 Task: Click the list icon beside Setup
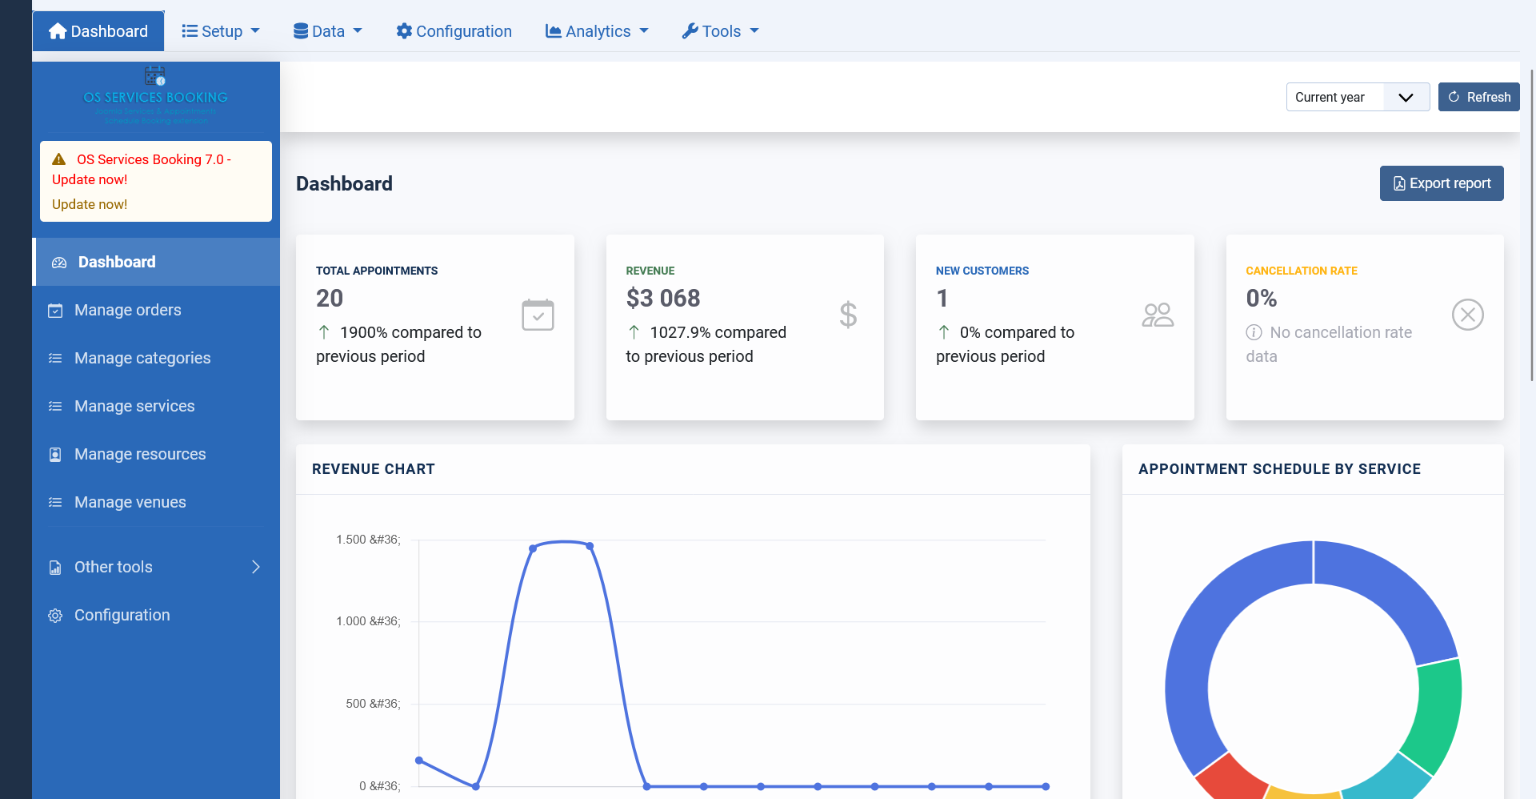(189, 31)
